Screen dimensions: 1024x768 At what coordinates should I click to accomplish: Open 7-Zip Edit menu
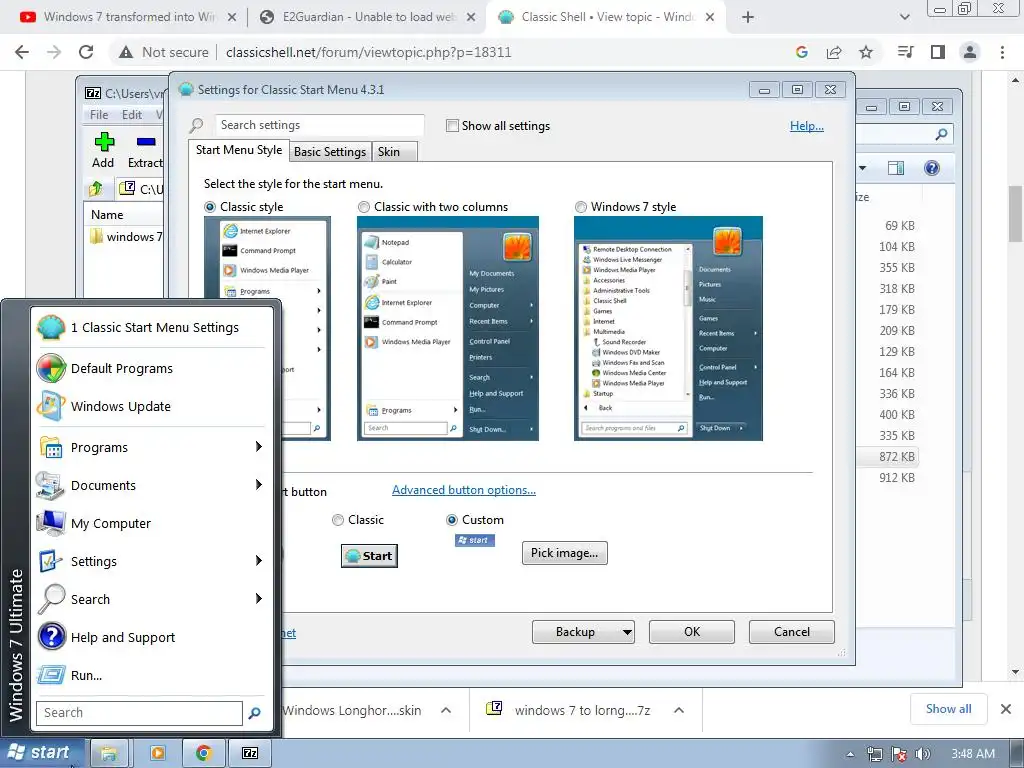tap(132, 115)
